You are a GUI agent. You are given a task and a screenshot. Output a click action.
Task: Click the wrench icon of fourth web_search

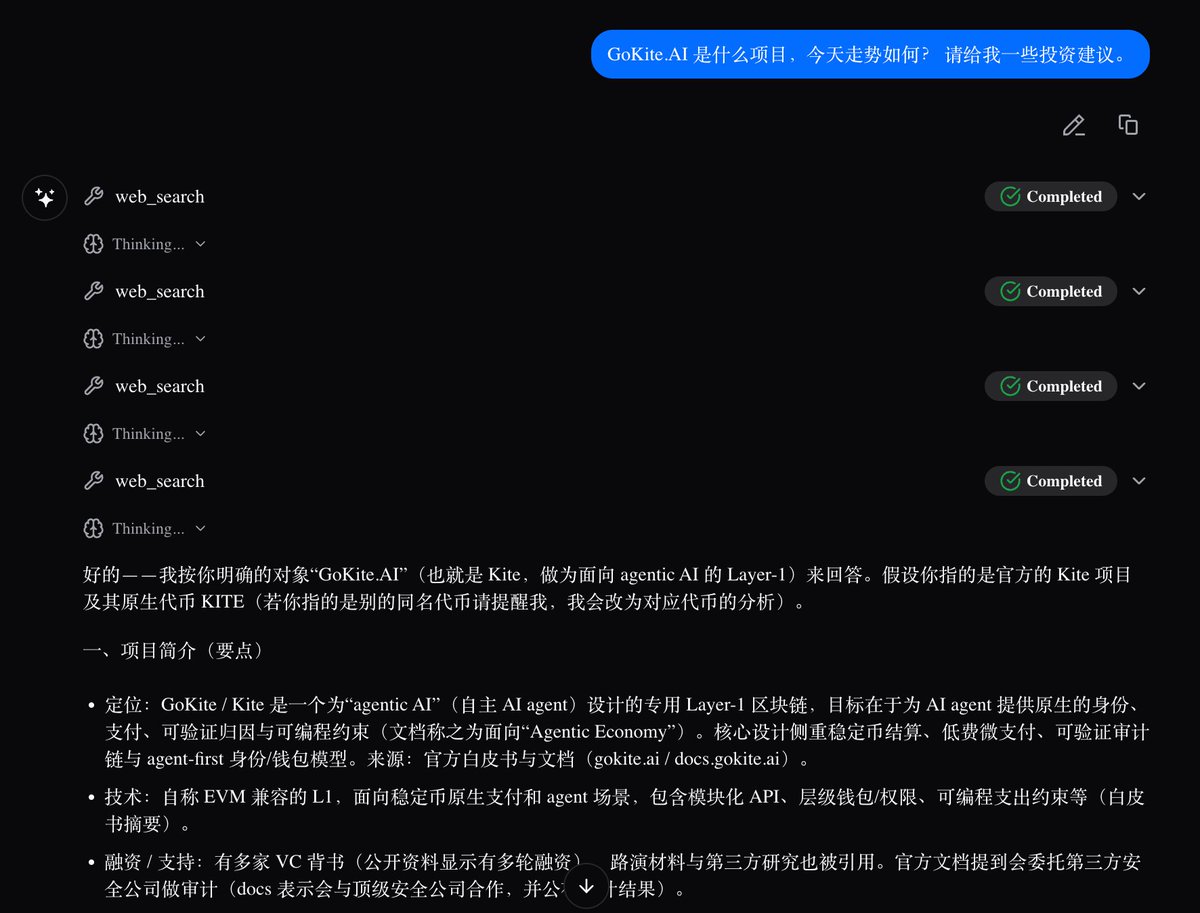[x=94, y=481]
